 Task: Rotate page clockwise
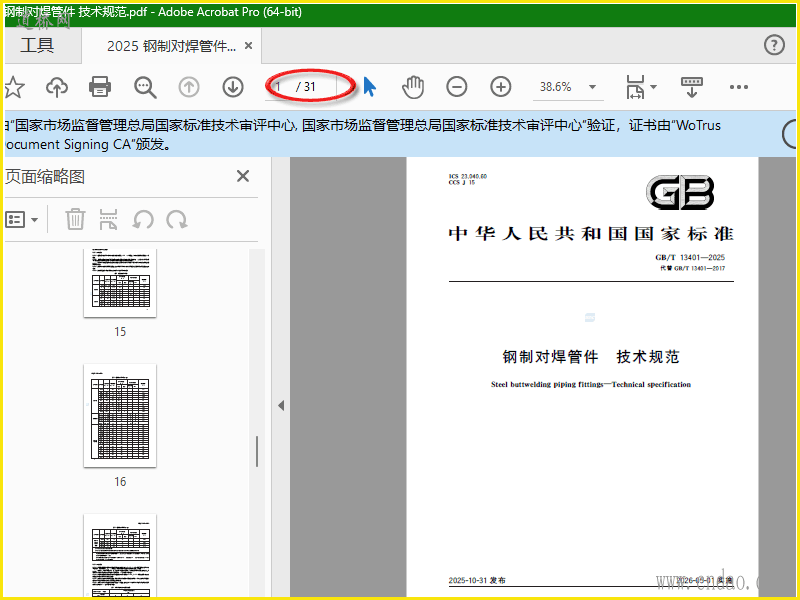pos(177,220)
